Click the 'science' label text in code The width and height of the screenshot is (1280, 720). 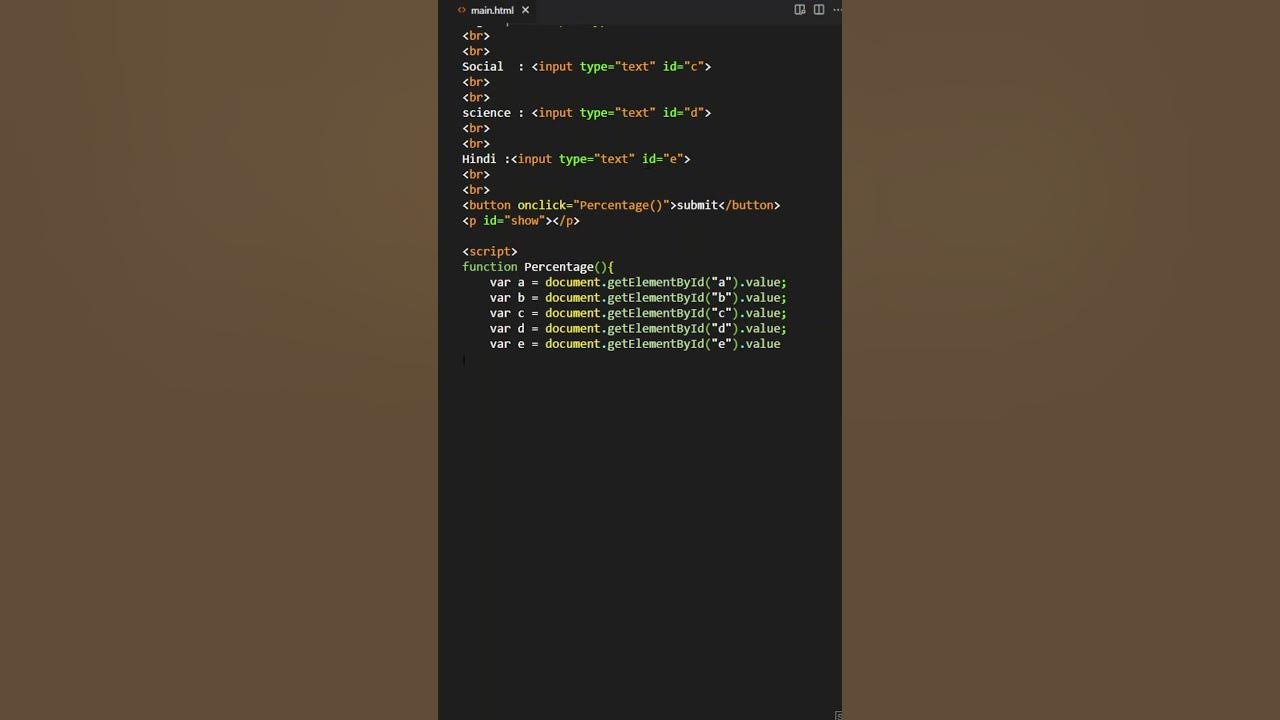coord(486,113)
